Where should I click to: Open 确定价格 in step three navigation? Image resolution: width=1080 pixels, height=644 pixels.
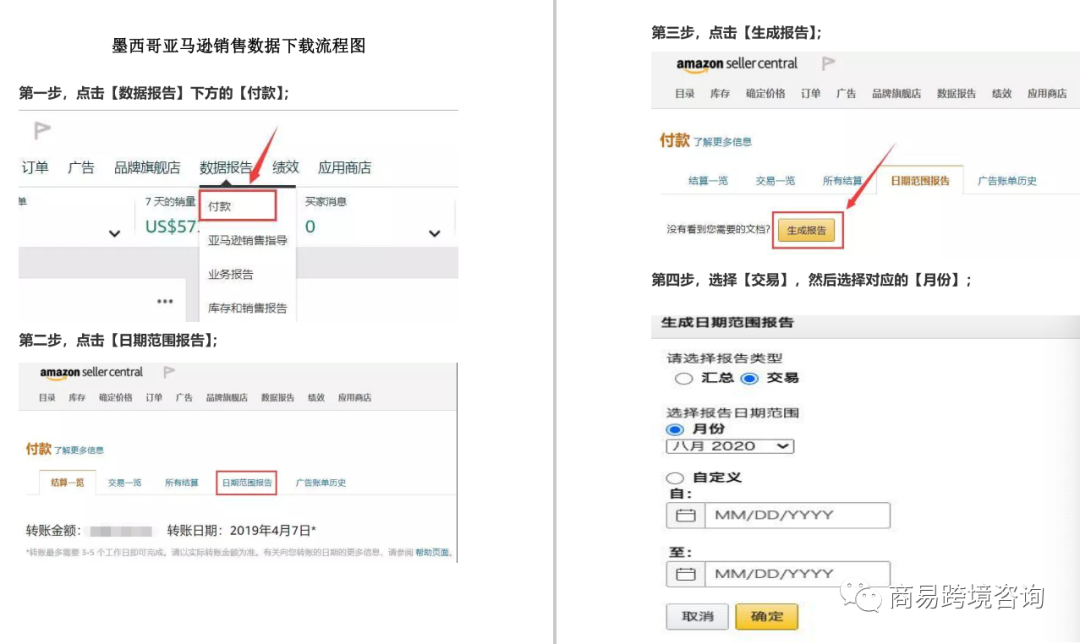765,94
